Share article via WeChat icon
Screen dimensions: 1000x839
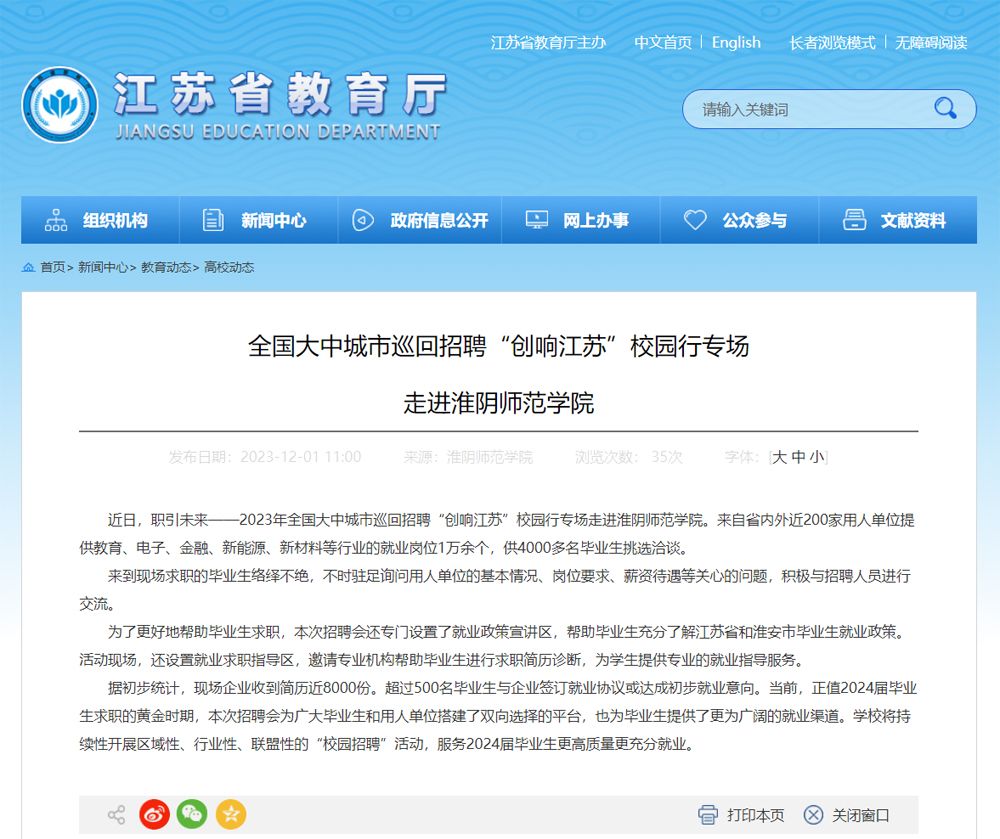(192, 814)
